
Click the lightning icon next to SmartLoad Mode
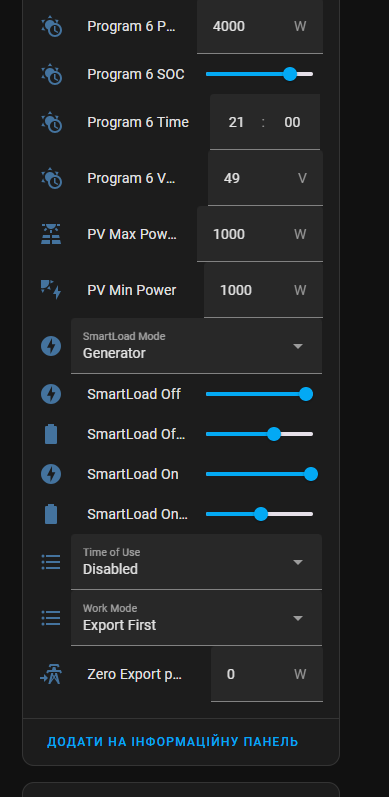(x=51, y=346)
